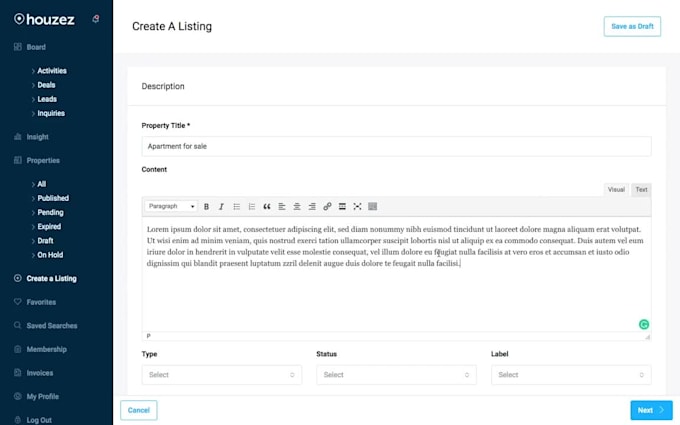Insert a bulleted list
680x425 pixels.
tap(236, 206)
